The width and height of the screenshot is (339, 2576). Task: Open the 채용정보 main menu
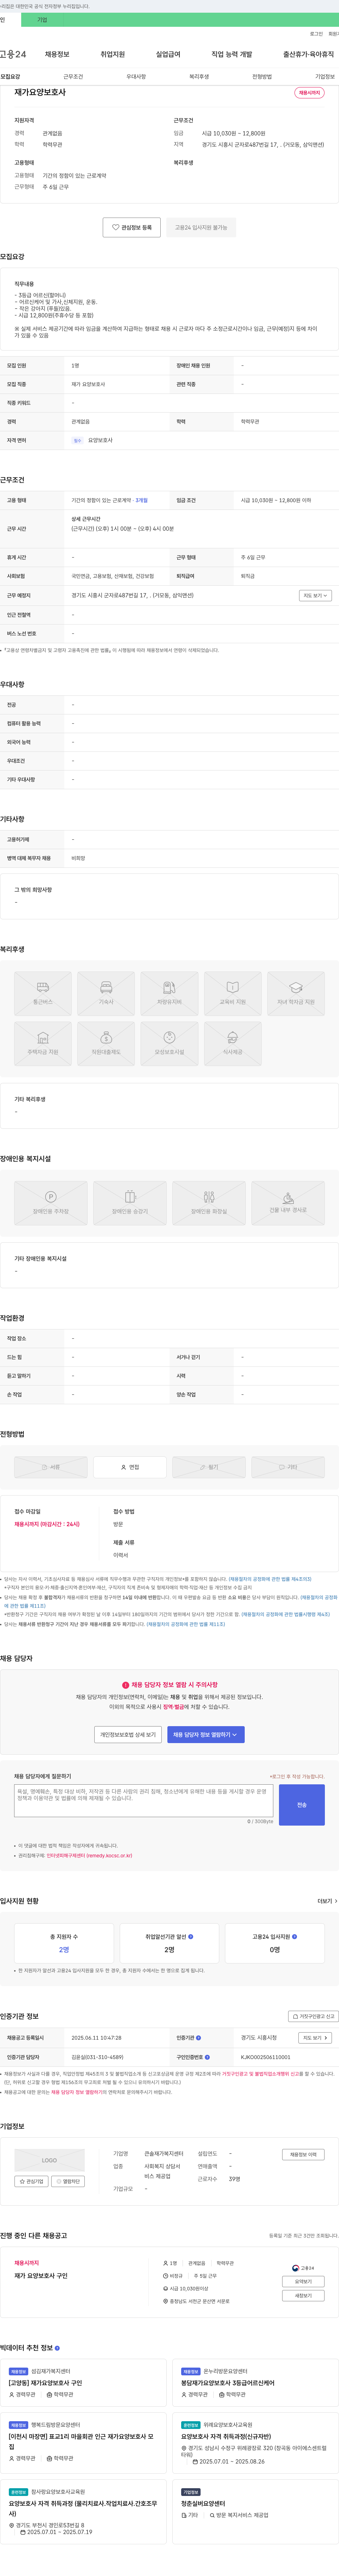coord(57,54)
